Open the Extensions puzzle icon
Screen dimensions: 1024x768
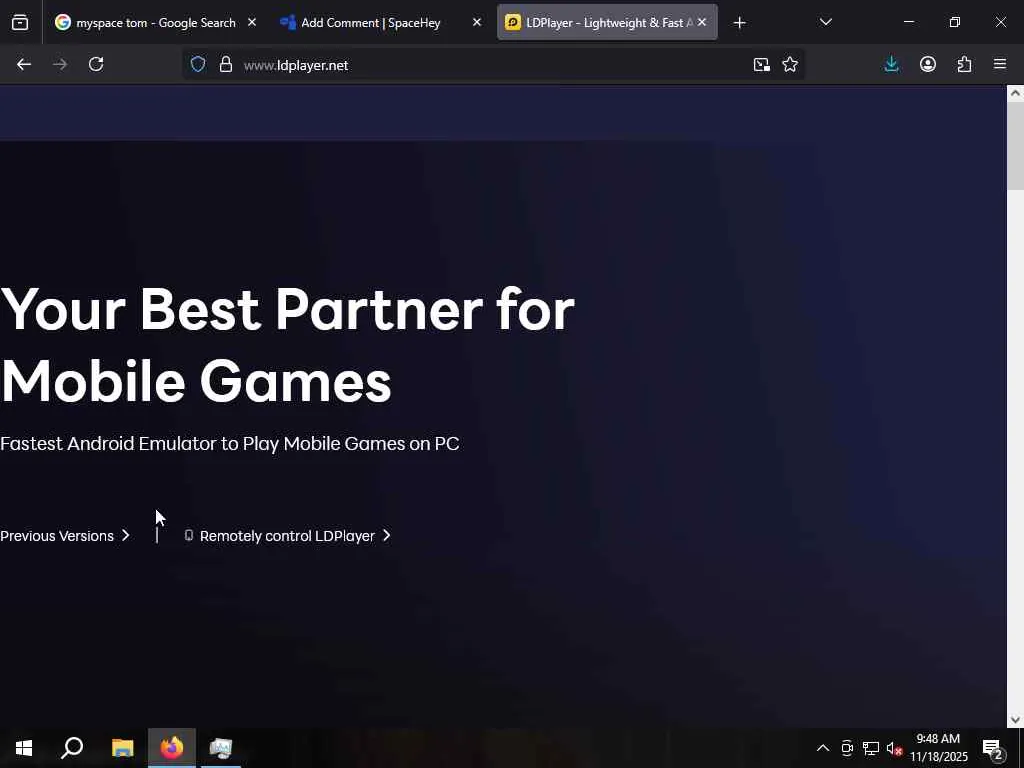click(x=965, y=64)
